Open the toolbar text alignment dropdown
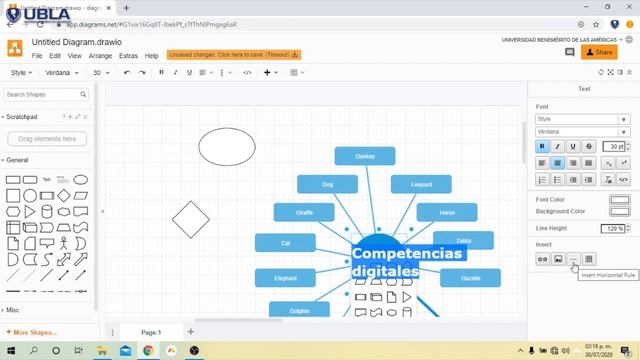Viewport: 640px width, 360px height. 205,73
